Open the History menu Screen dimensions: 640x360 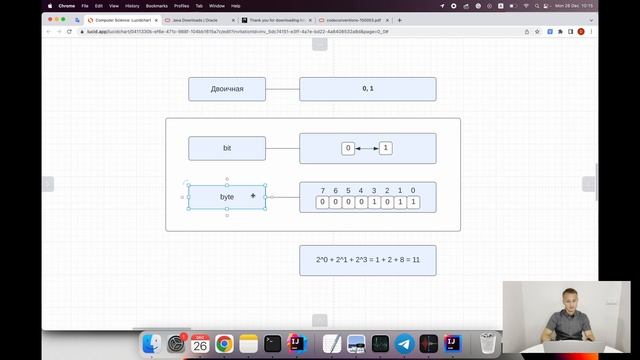(132, 6)
